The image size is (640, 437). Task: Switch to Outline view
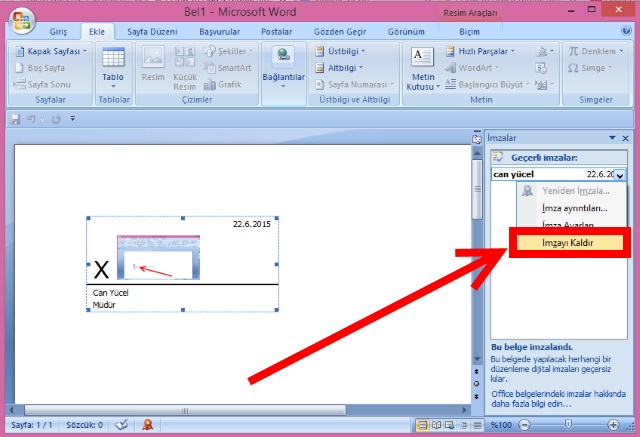point(463,426)
